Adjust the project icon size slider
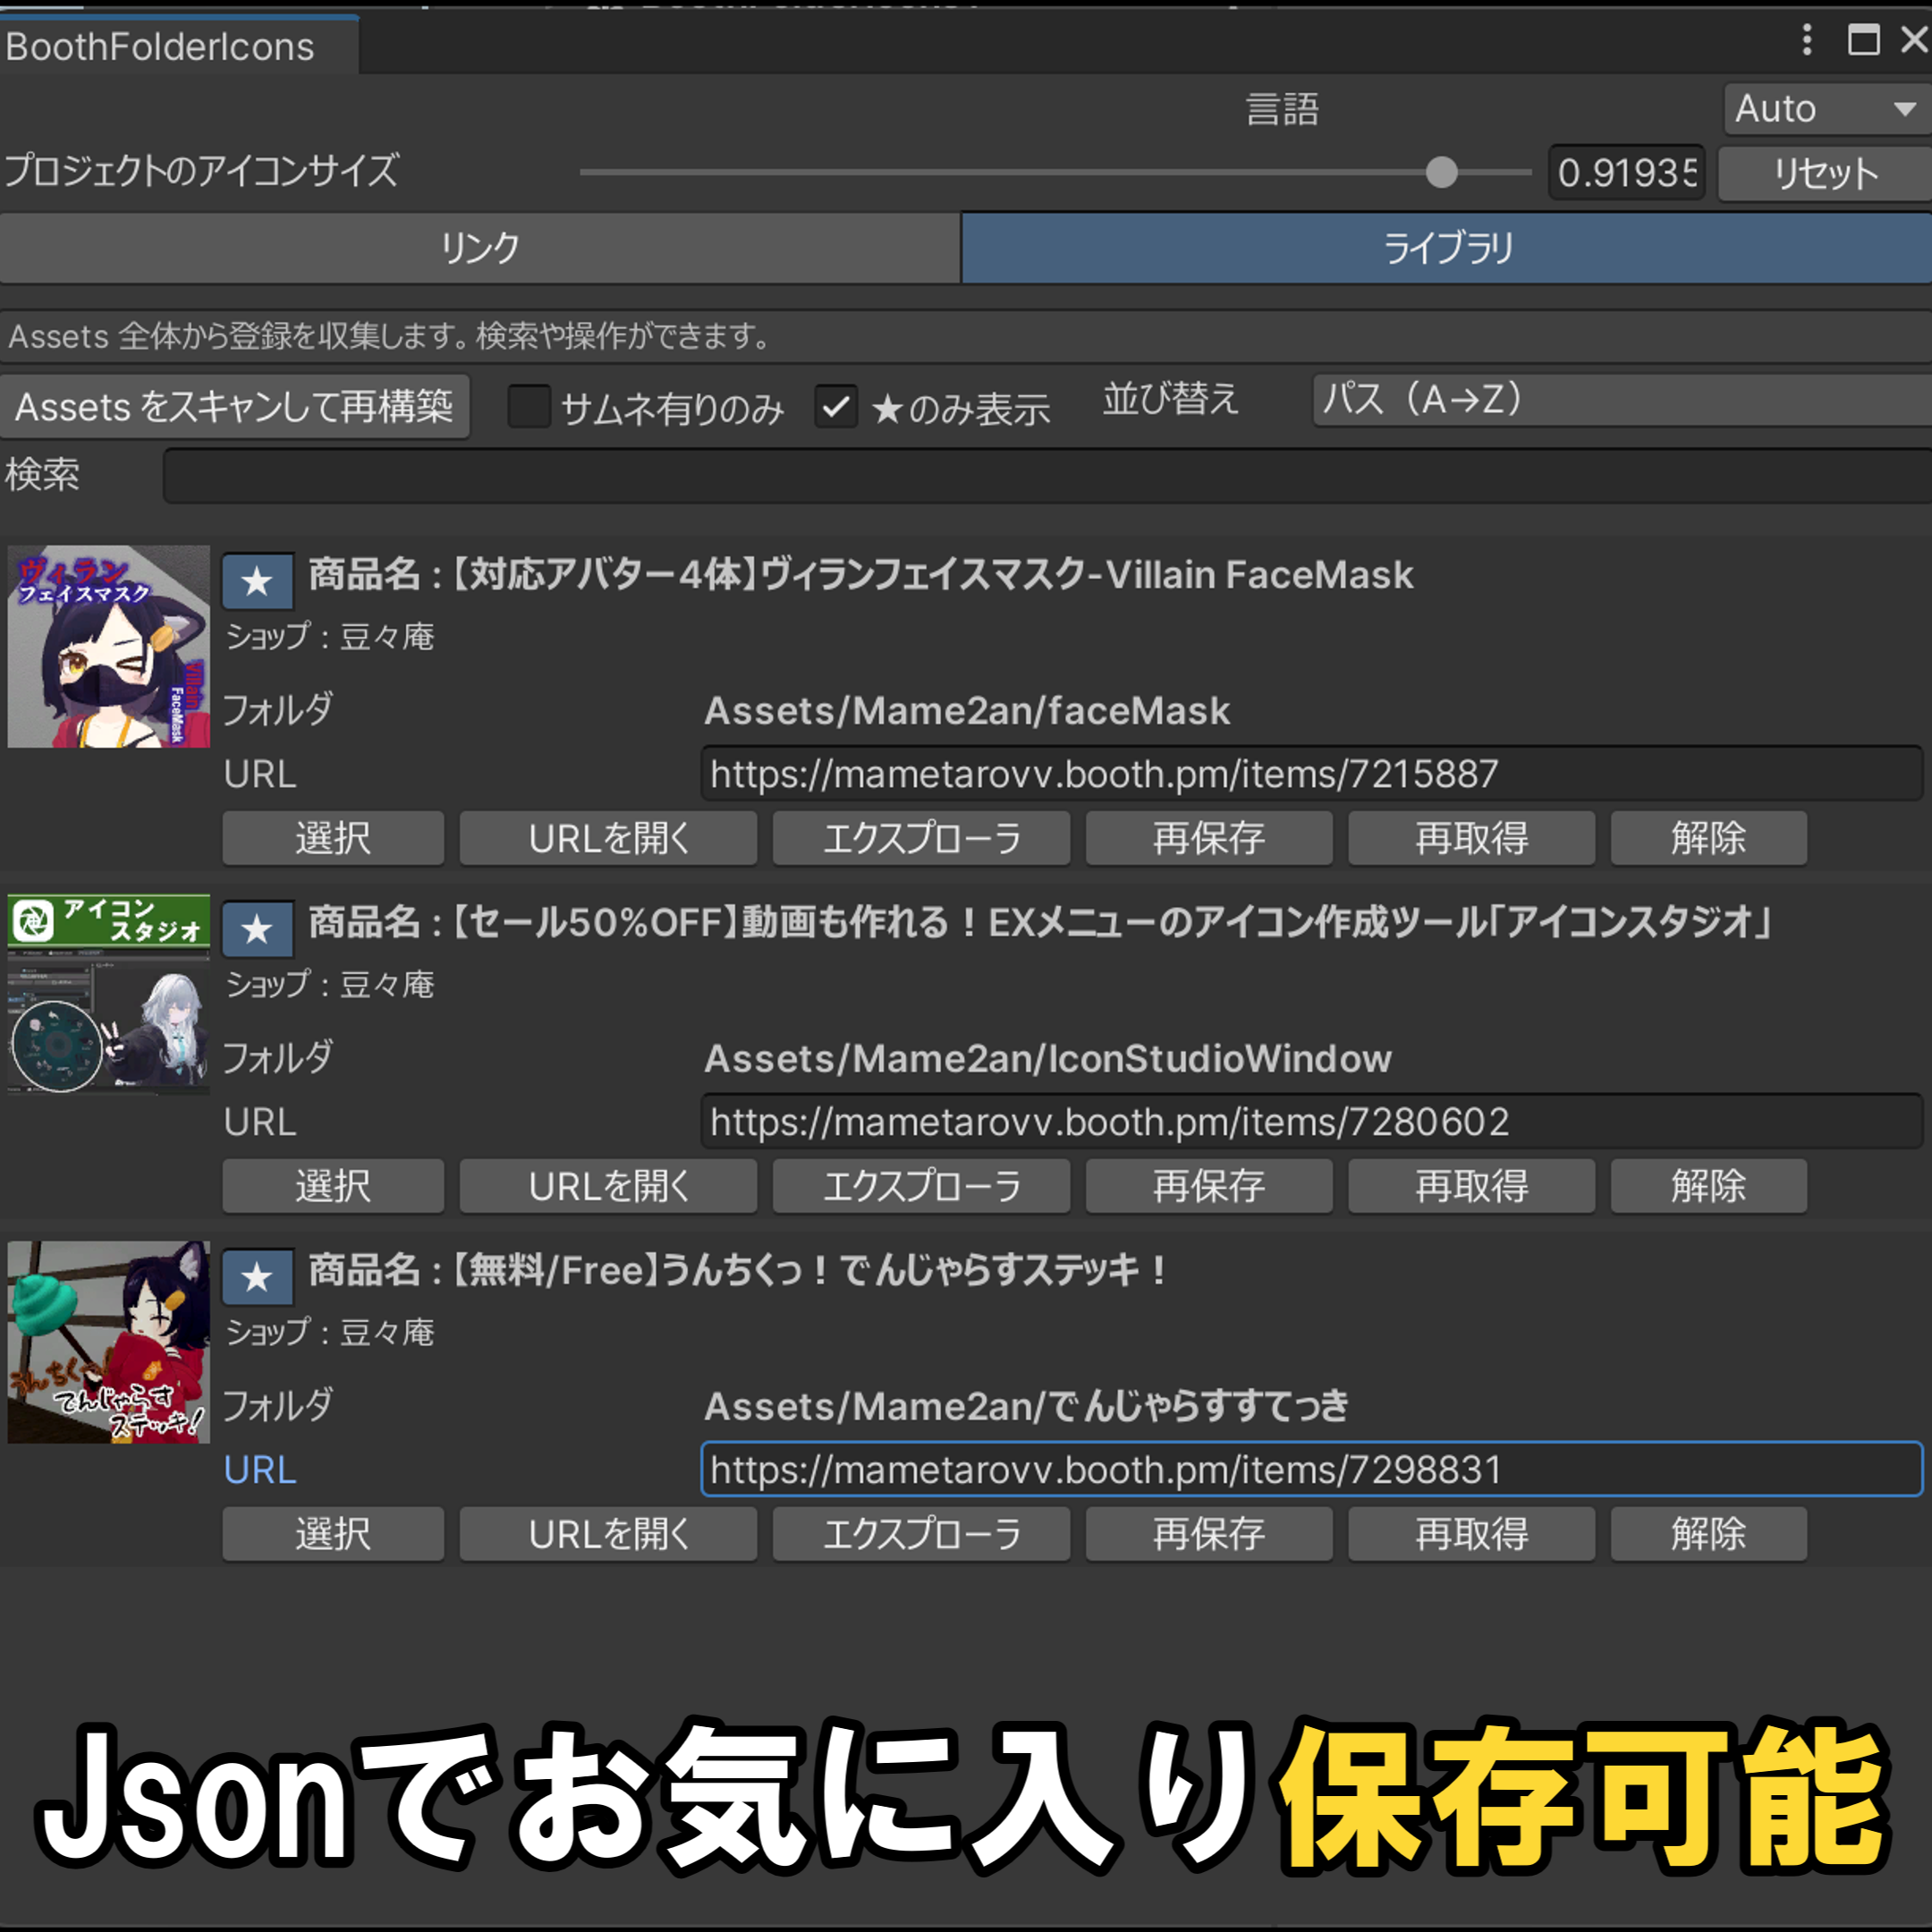Viewport: 1932px width, 1932px height. 1441,172
